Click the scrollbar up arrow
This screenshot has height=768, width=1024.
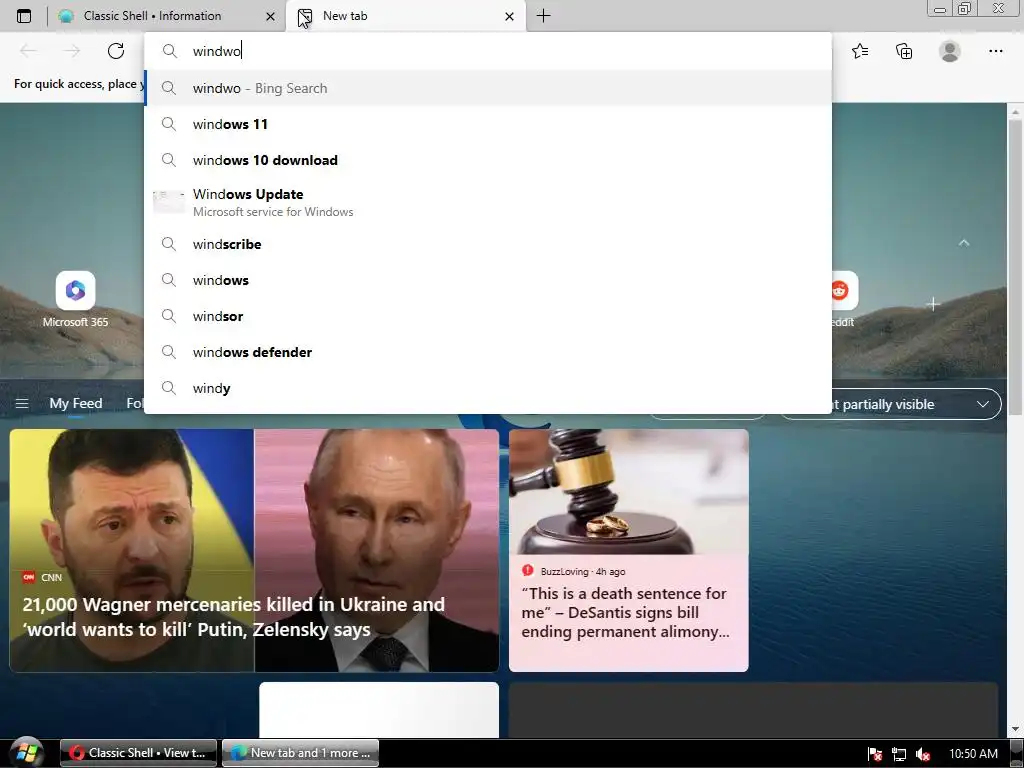coord(1015,112)
